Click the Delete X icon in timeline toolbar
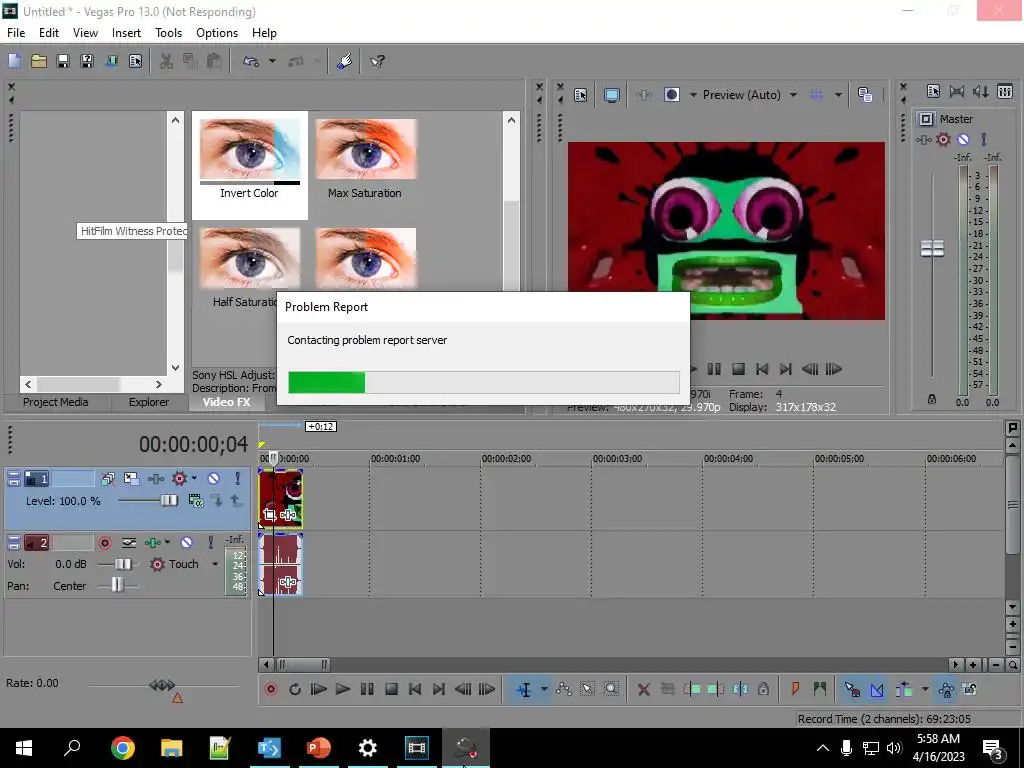The height and width of the screenshot is (768, 1024). point(643,690)
